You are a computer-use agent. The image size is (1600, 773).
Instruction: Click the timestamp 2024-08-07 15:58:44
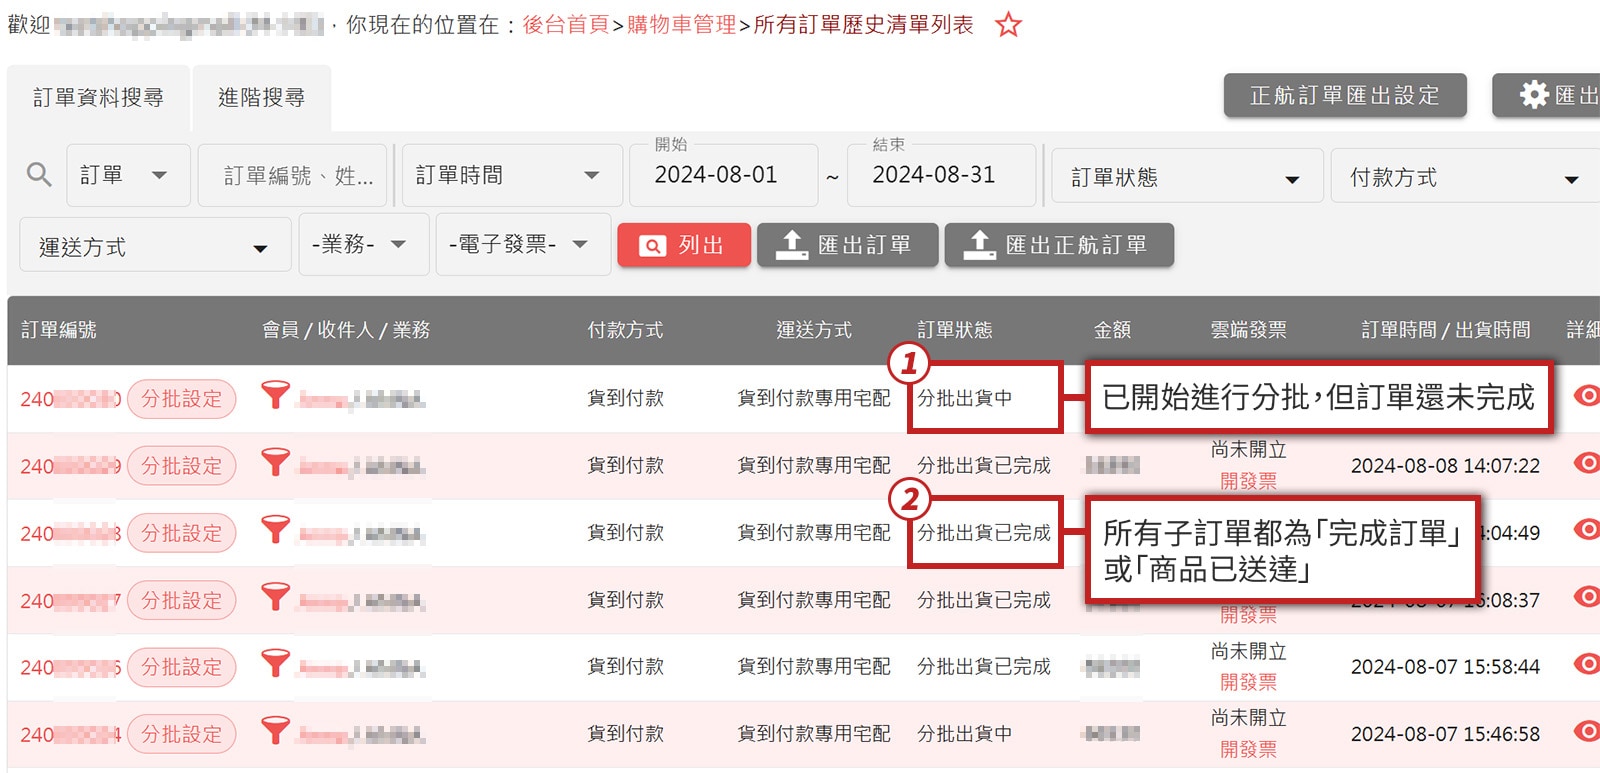1445,667
